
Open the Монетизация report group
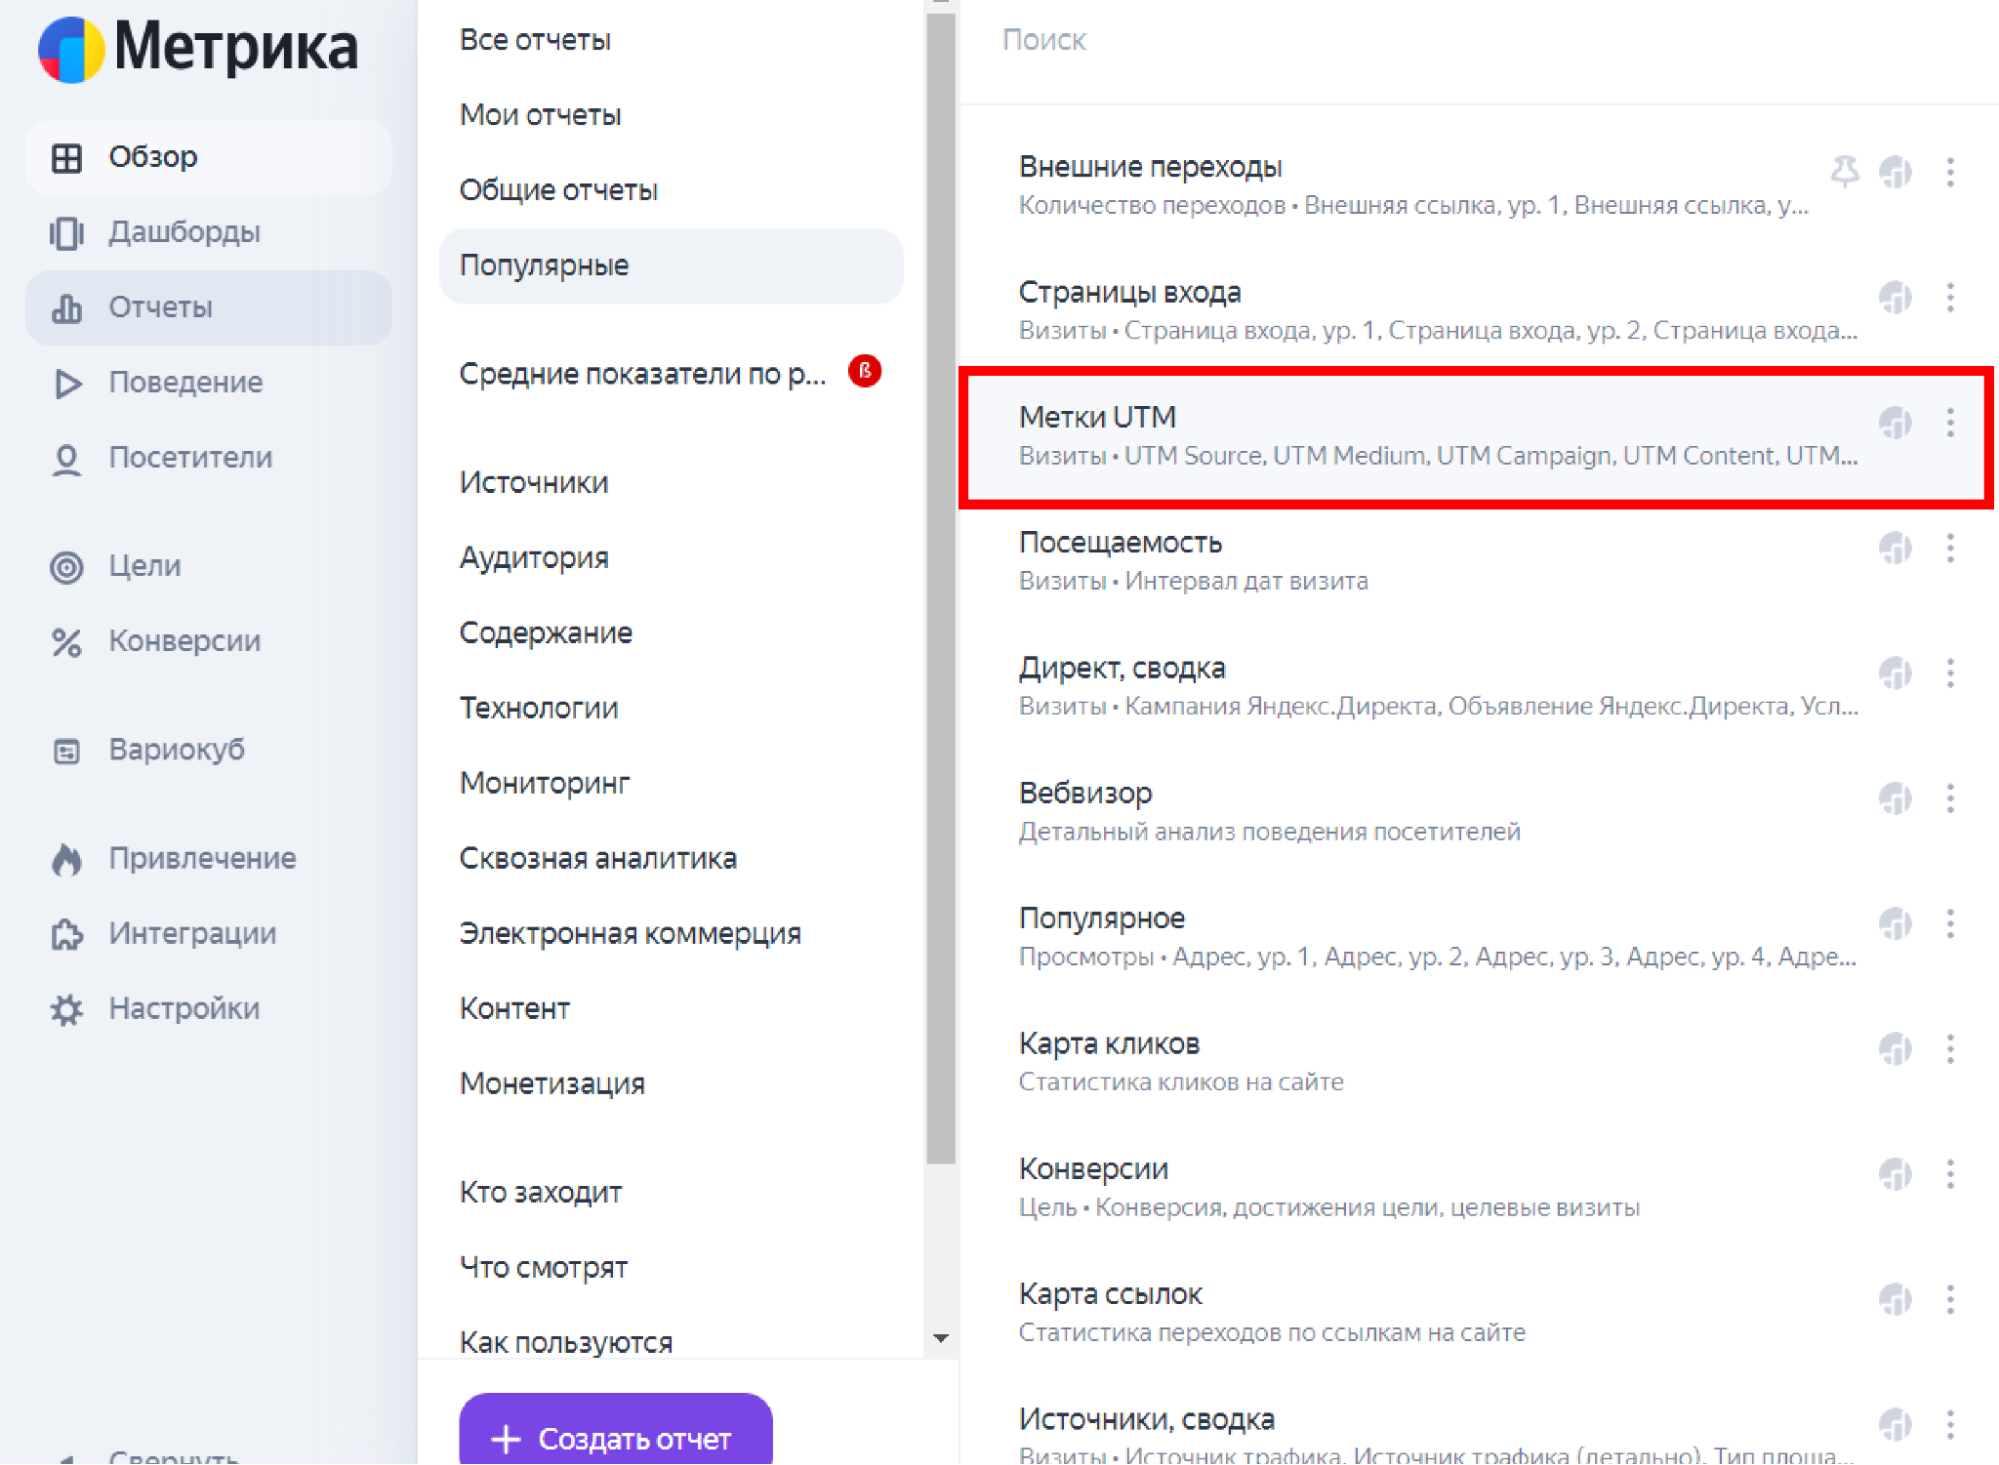552,1084
